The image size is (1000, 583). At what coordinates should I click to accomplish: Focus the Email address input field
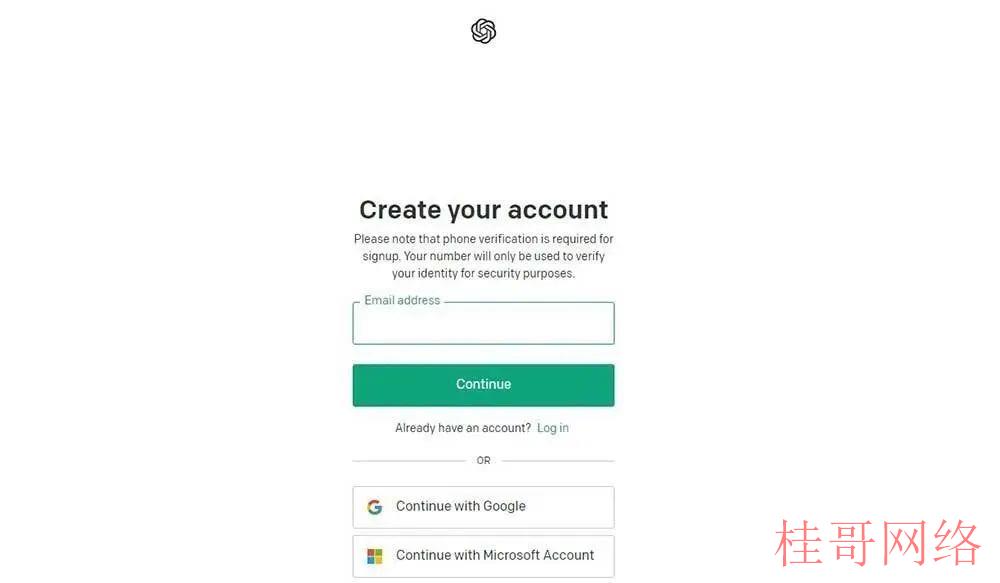(483, 323)
